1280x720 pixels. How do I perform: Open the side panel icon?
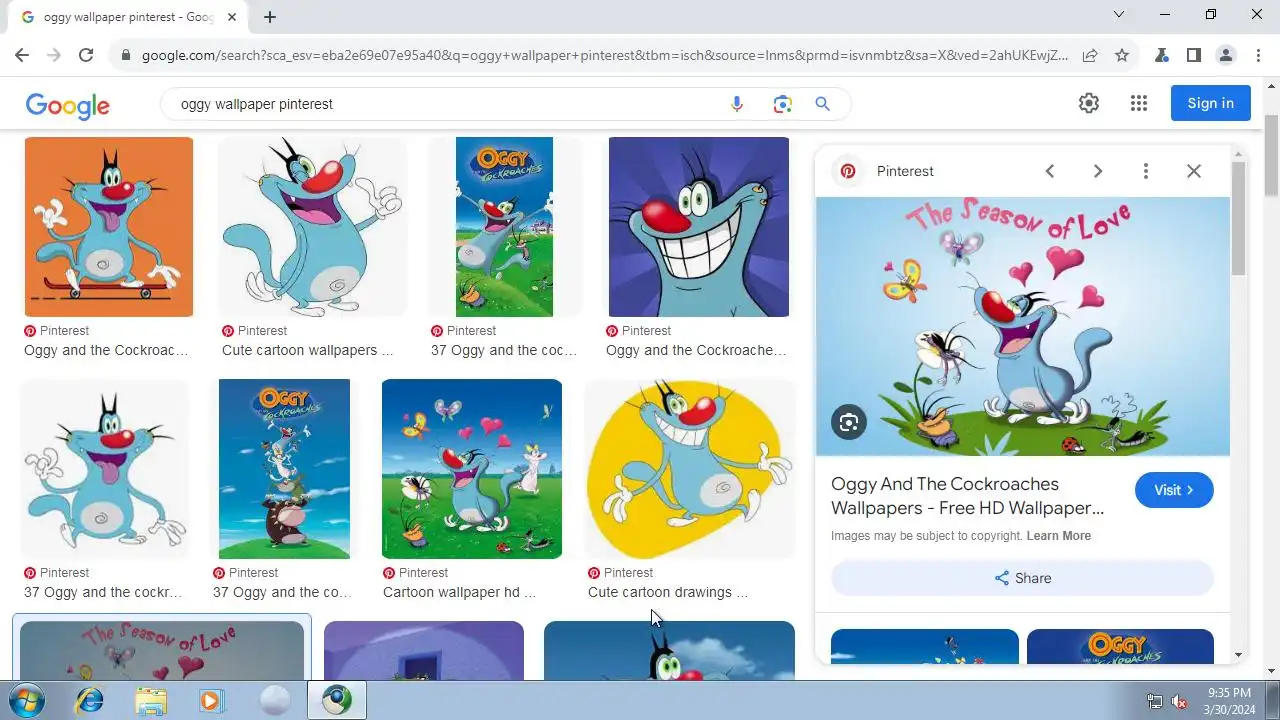coord(1194,55)
